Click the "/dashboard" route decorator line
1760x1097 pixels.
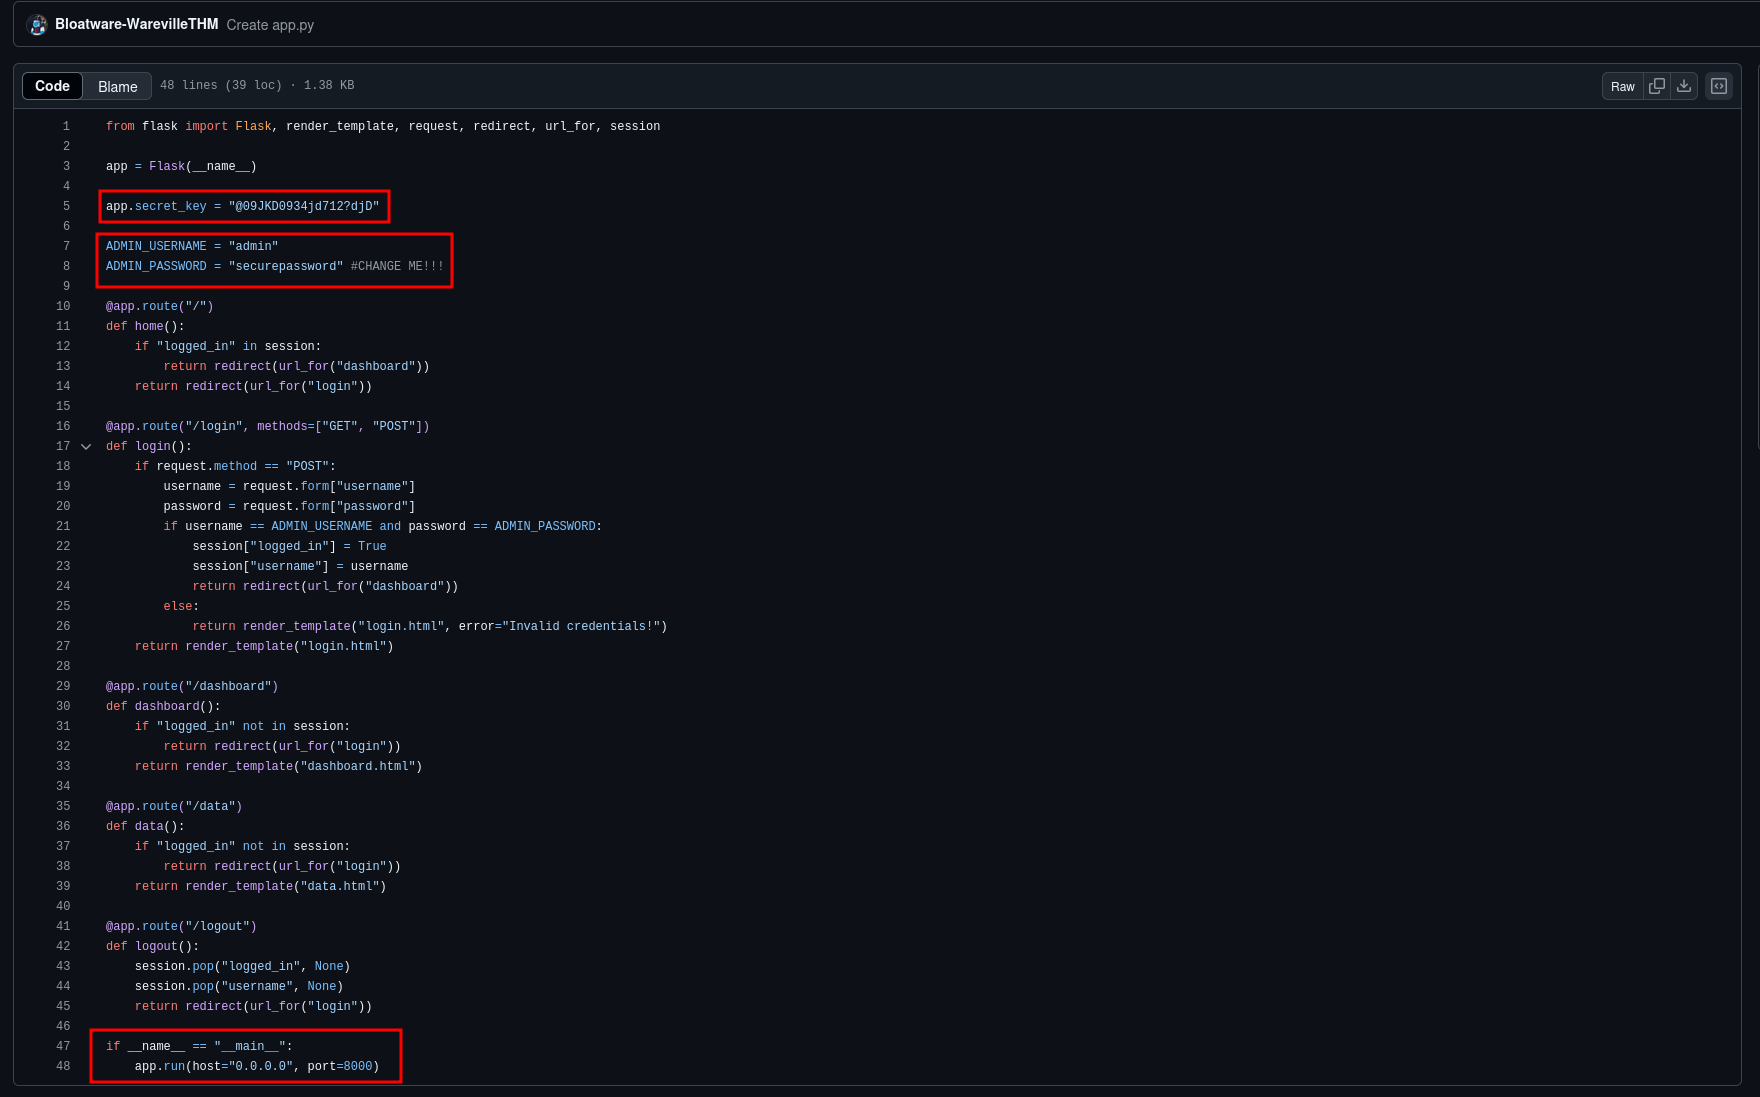tap(192, 687)
